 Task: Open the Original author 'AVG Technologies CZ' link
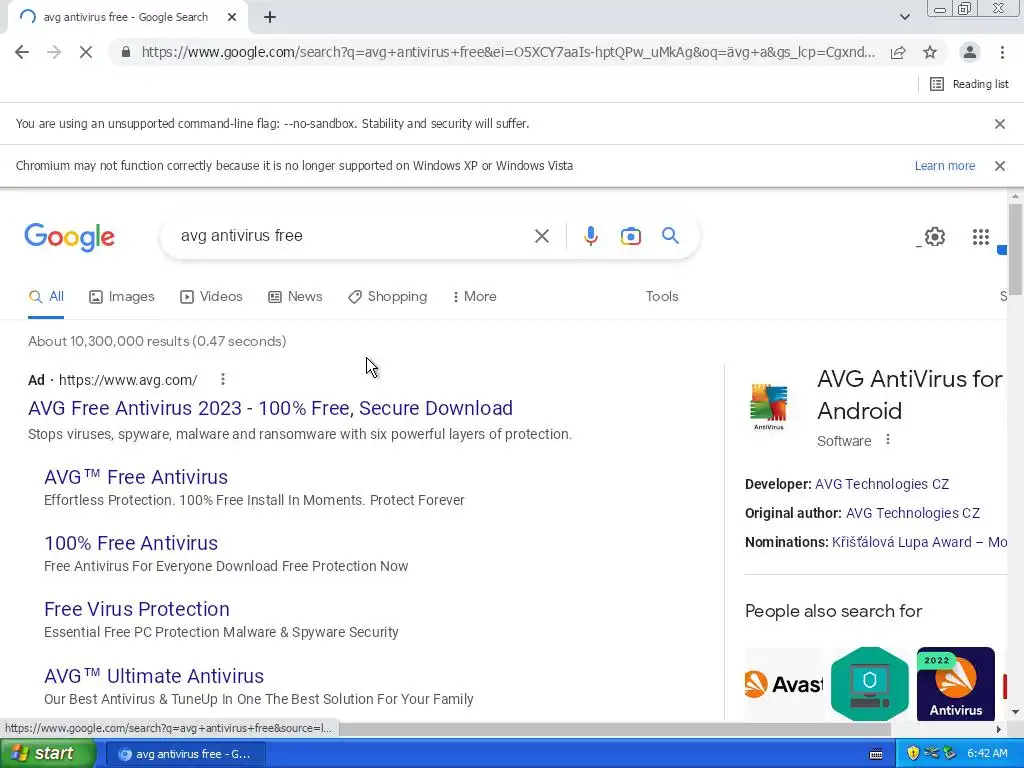tap(912, 513)
